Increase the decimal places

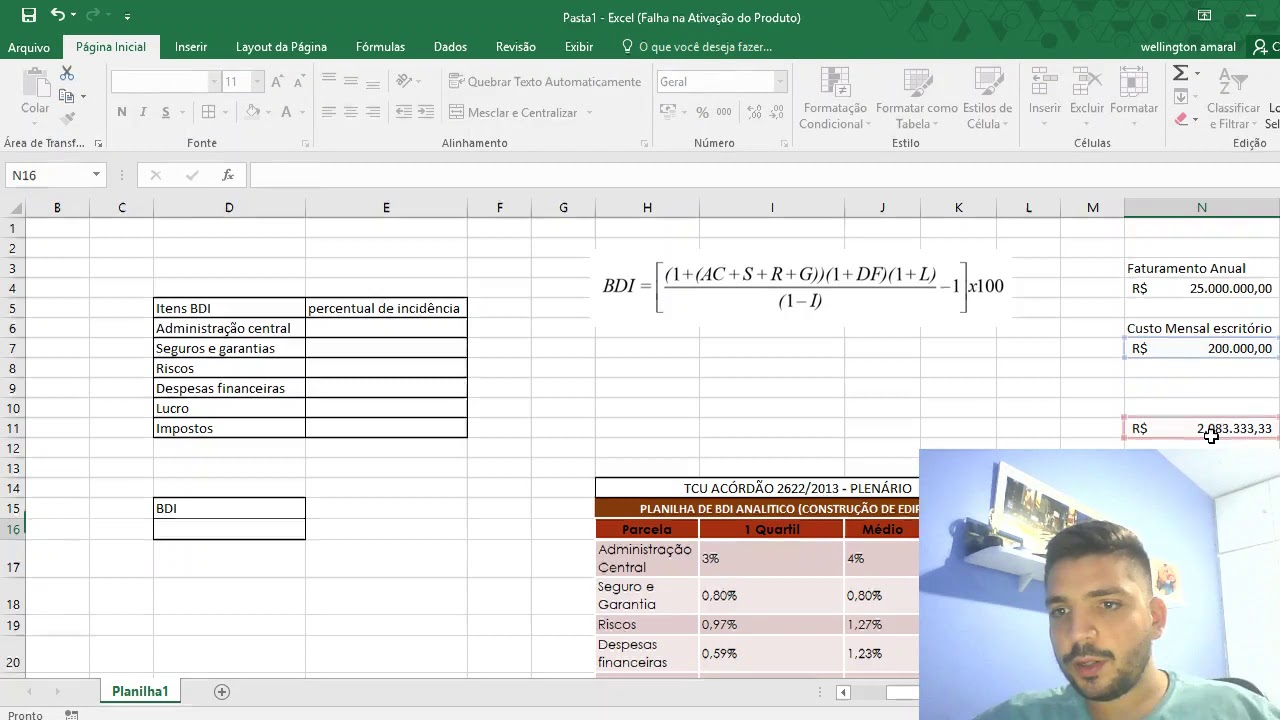click(754, 112)
